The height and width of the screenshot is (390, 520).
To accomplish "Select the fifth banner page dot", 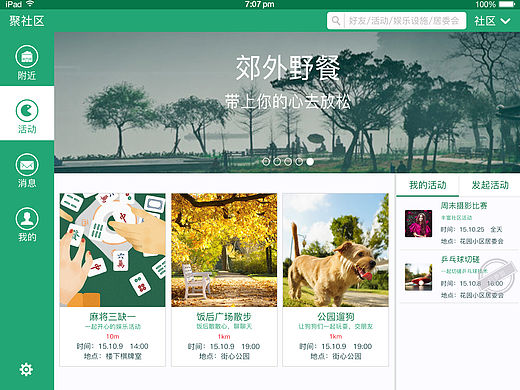I will (310, 162).
